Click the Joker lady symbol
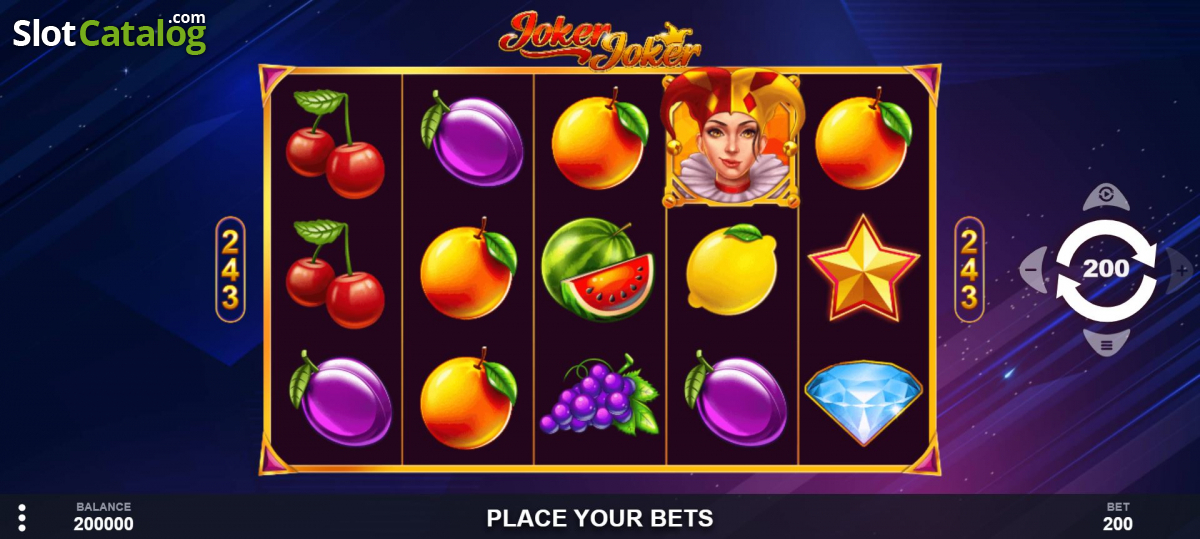This screenshot has width=1200, height=539. click(732, 137)
